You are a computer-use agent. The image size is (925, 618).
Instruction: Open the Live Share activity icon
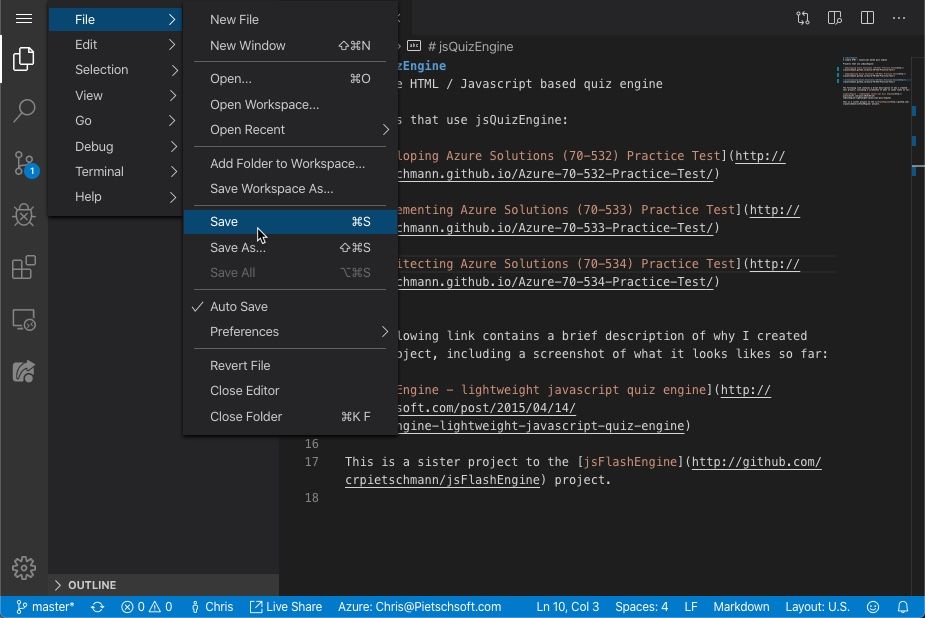(24, 371)
